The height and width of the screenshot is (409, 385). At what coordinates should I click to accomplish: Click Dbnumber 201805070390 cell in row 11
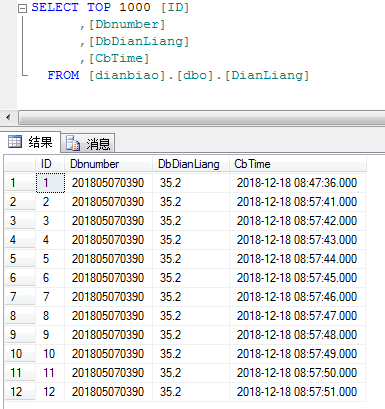[x=108, y=373]
